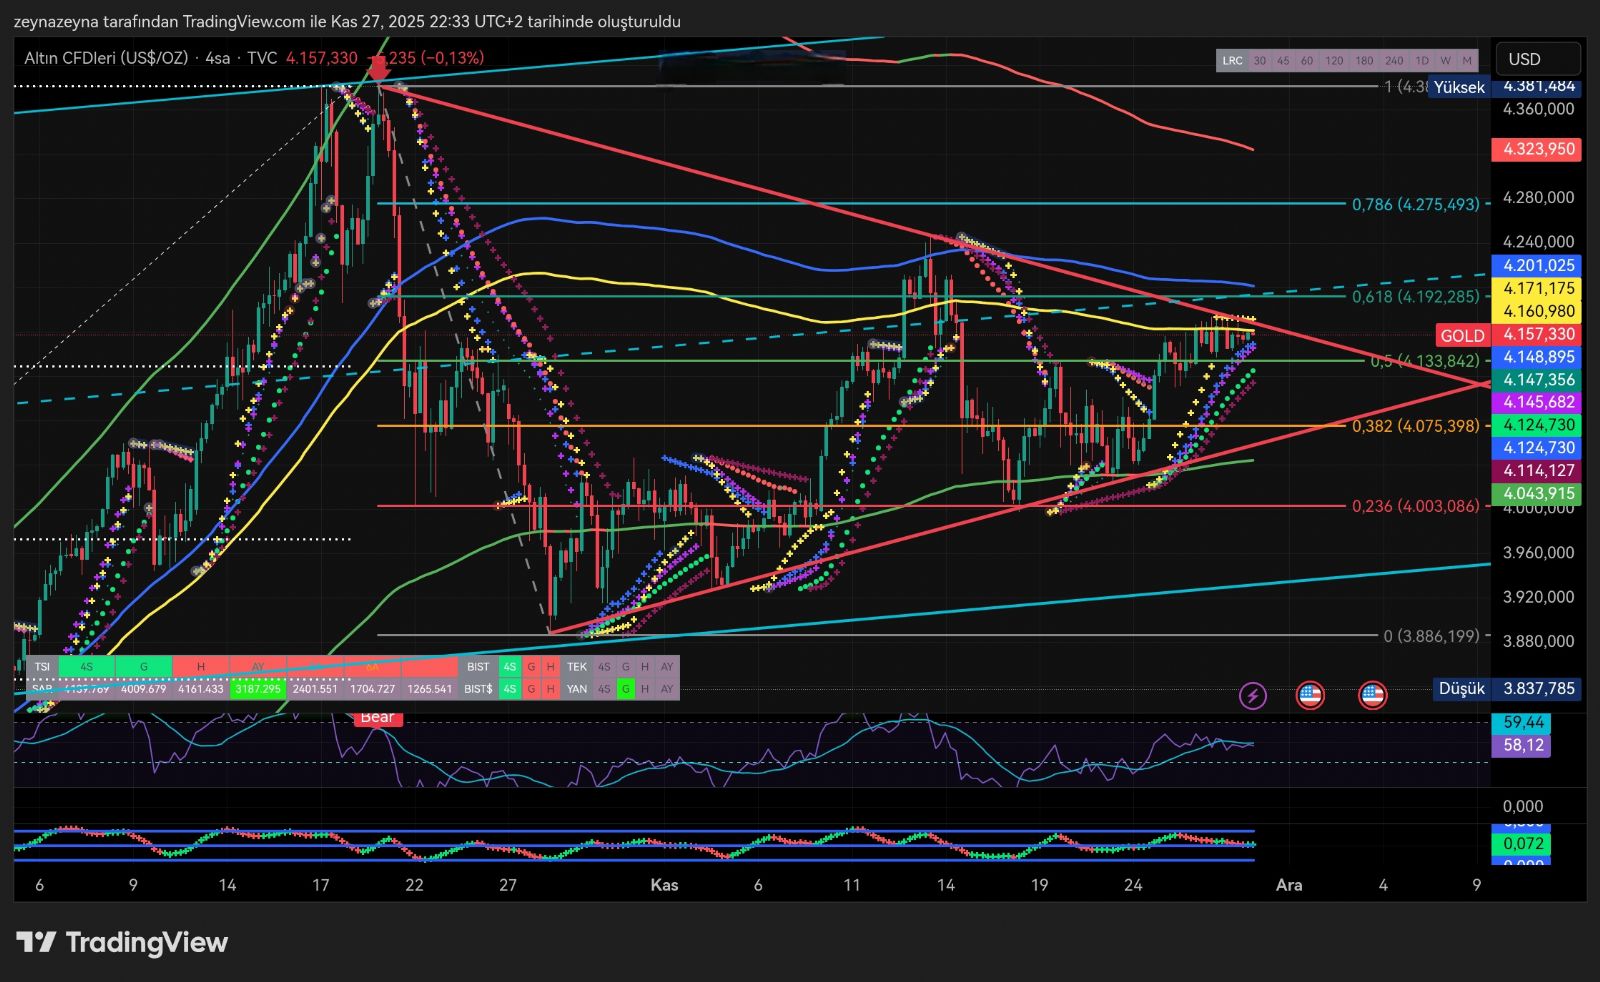The image size is (1600, 982).
Task: Click the purple lightning bolt event icon
Action: (1252, 695)
